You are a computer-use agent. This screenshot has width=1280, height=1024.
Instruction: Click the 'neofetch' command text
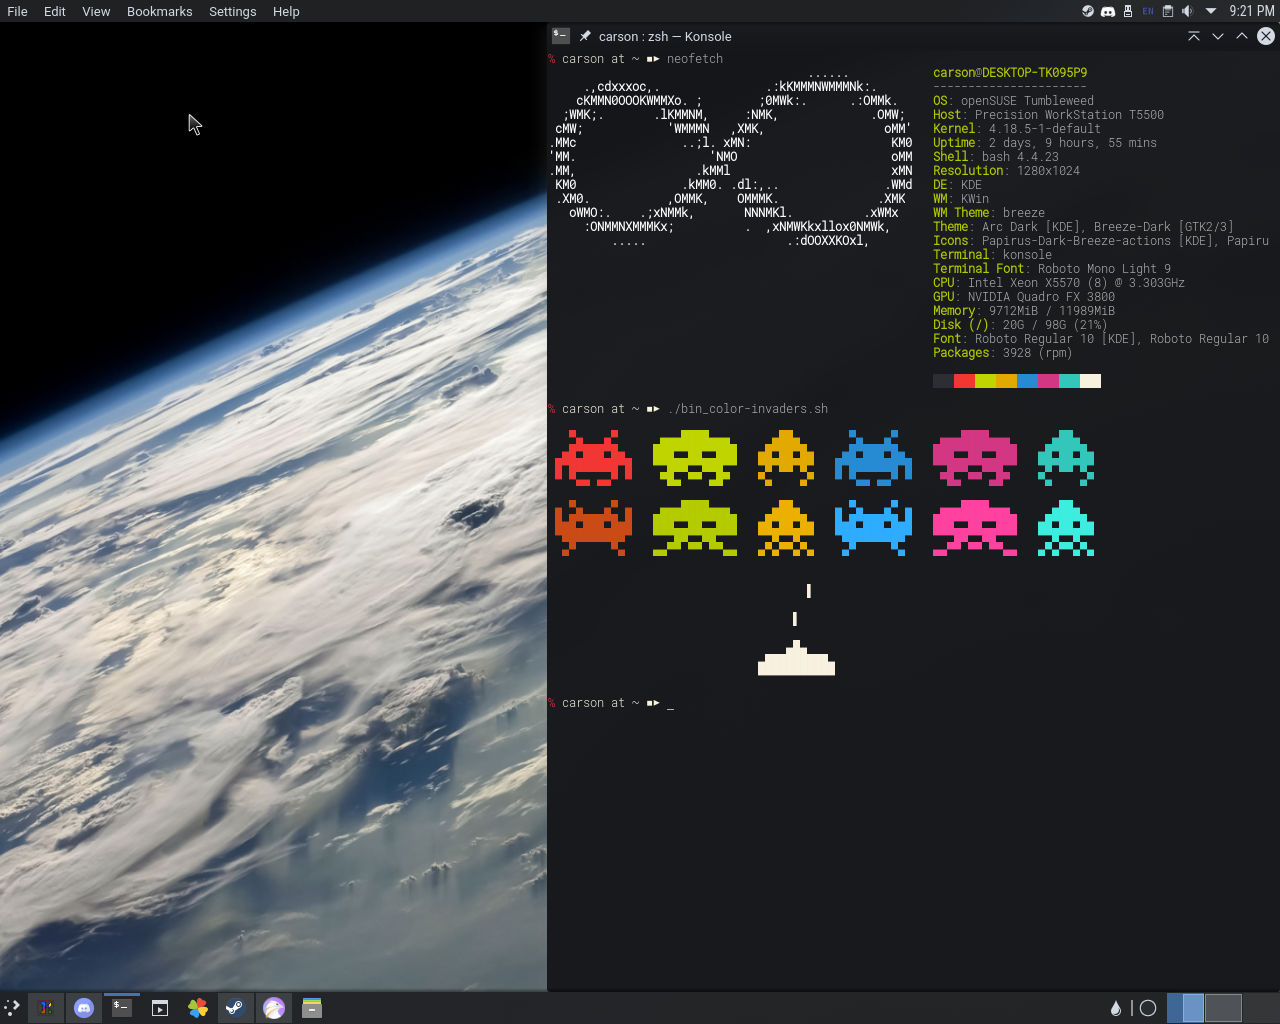(695, 59)
